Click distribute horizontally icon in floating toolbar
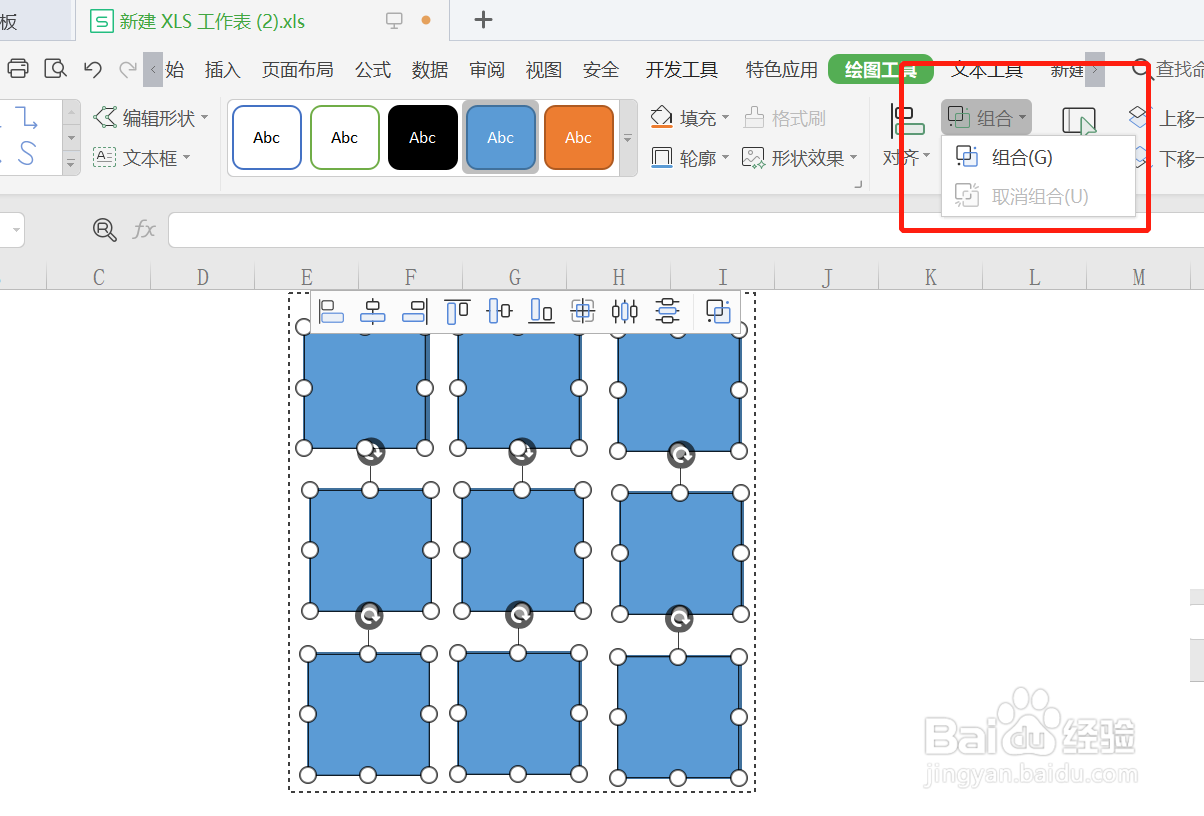Image resolution: width=1204 pixels, height=816 pixels. (x=625, y=312)
